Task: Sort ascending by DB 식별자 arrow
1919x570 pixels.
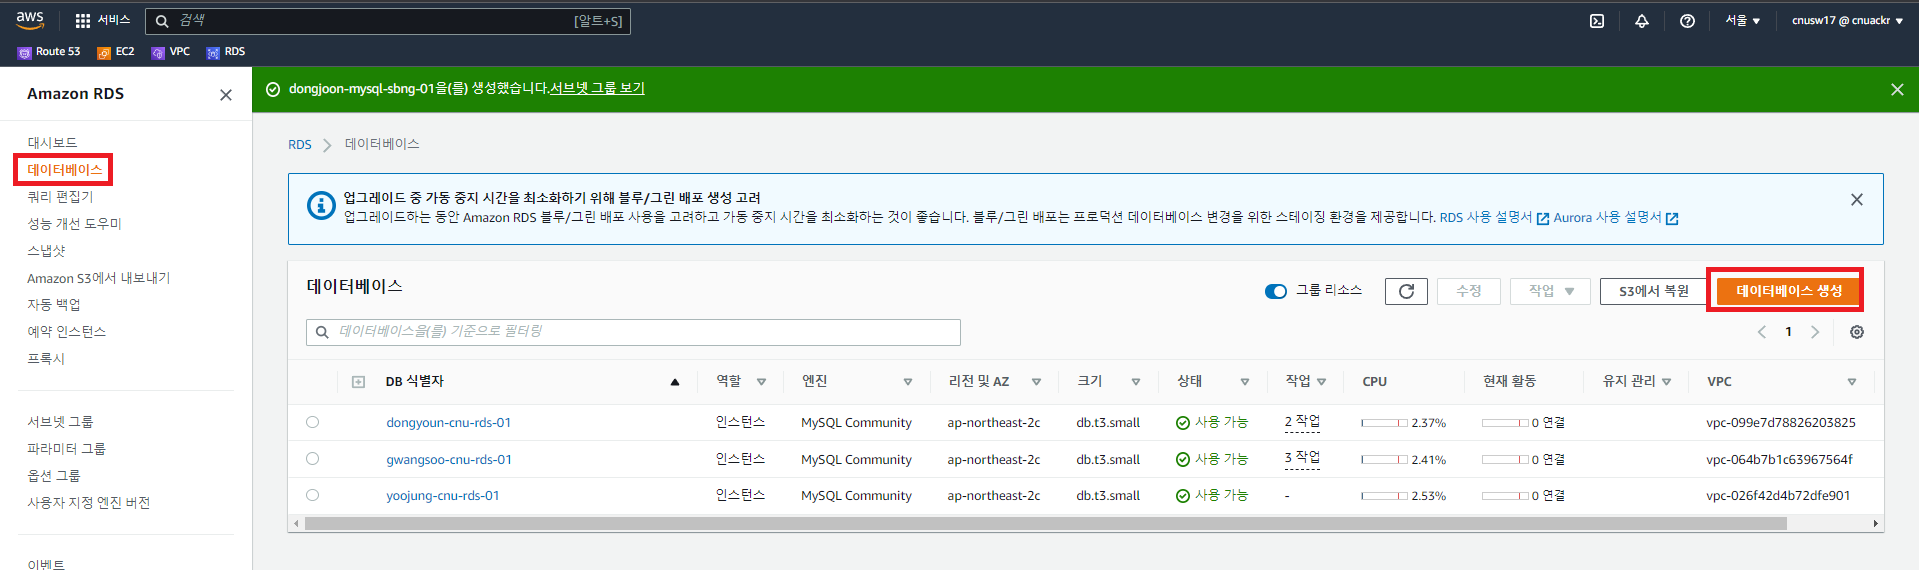Action: pyautogui.click(x=675, y=382)
